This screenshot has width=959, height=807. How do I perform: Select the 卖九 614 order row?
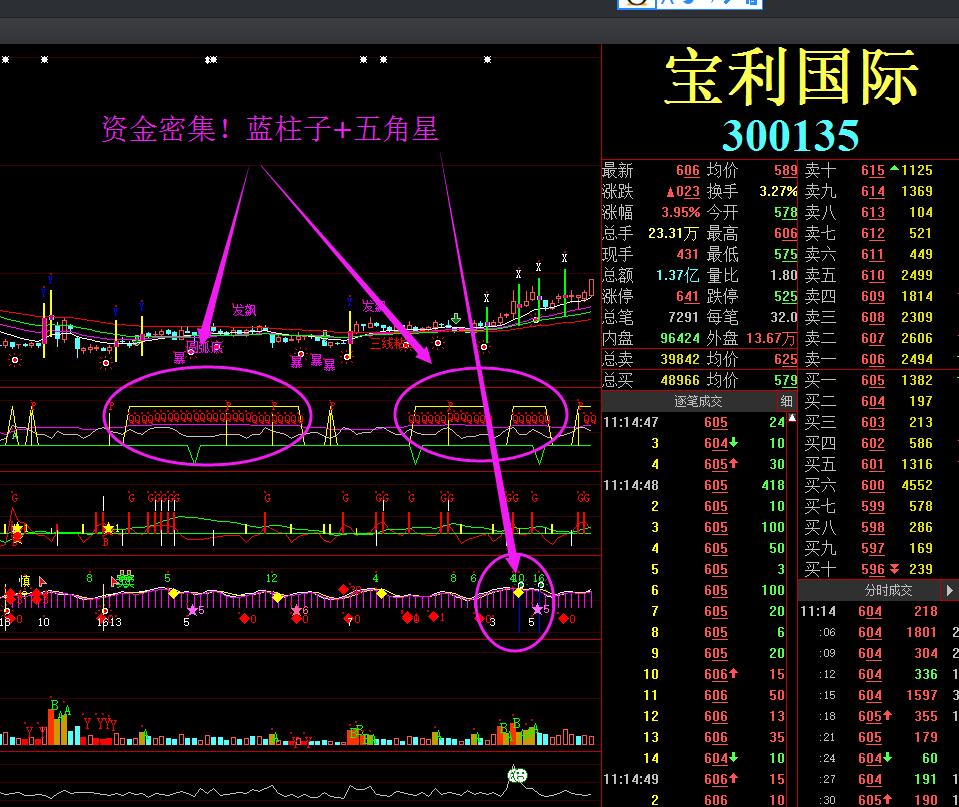coord(878,192)
